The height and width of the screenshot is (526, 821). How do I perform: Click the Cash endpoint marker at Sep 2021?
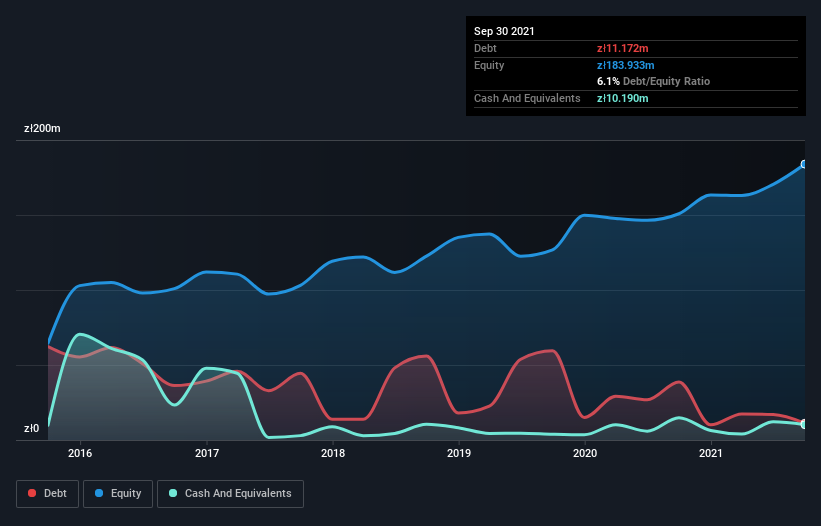(804, 424)
